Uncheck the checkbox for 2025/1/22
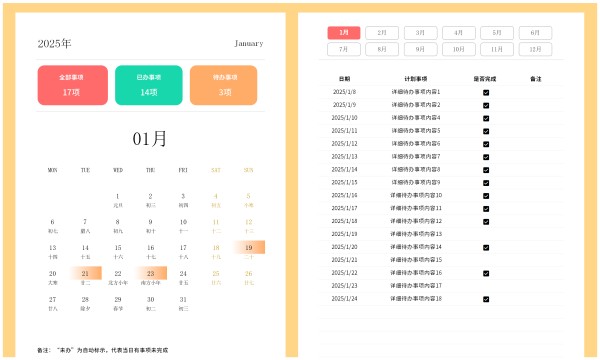The width and height of the screenshot is (600, 360). (x=486, y=273)
